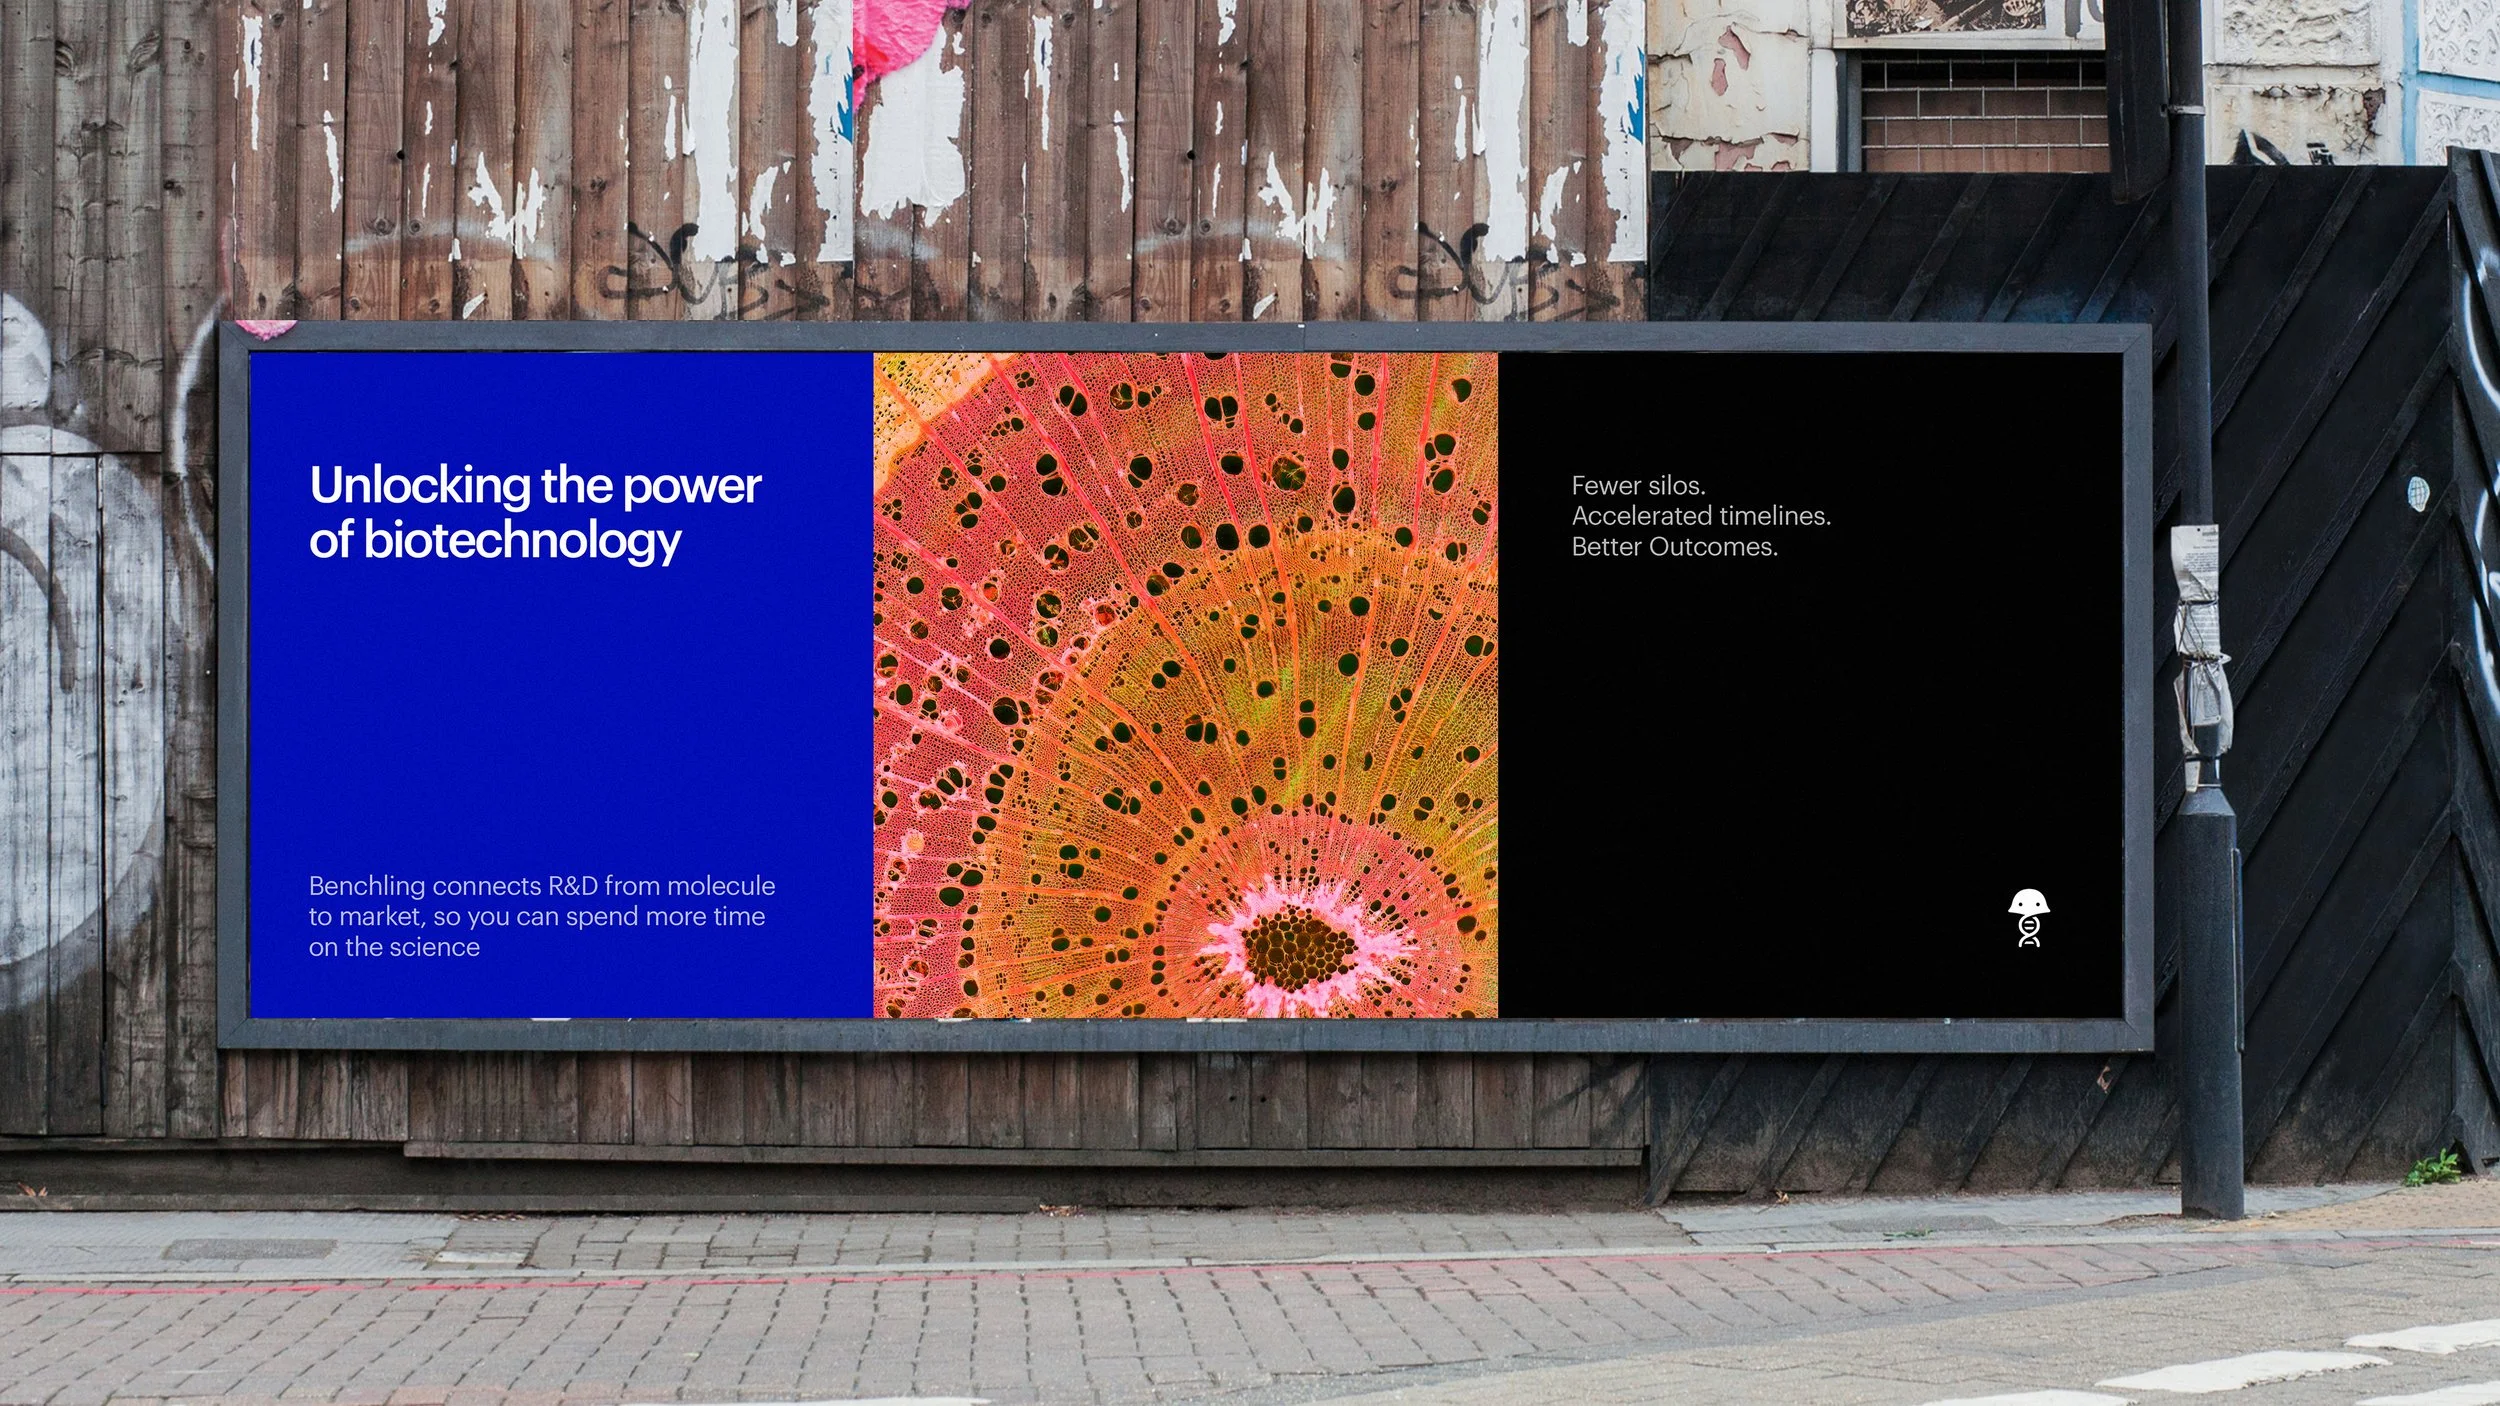Click the globe sticker on black fence
Viewport: 2500px width, 1406px height.
pos(2418,493)
